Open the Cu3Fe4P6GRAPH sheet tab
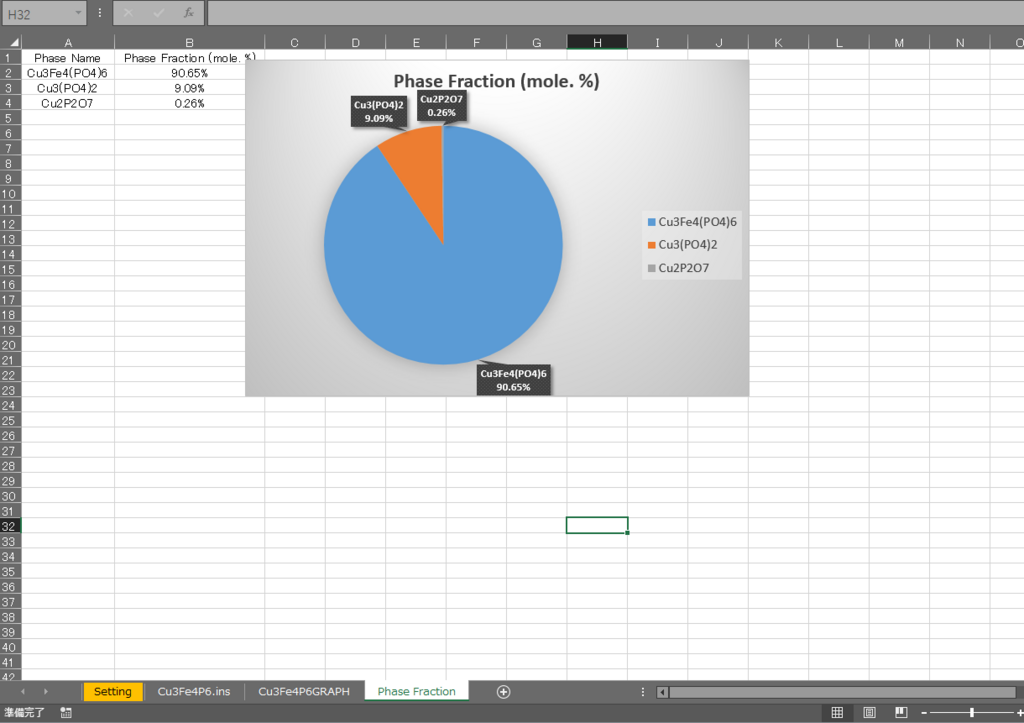The width and height of the screenshot is (1024, 723). 304,692
